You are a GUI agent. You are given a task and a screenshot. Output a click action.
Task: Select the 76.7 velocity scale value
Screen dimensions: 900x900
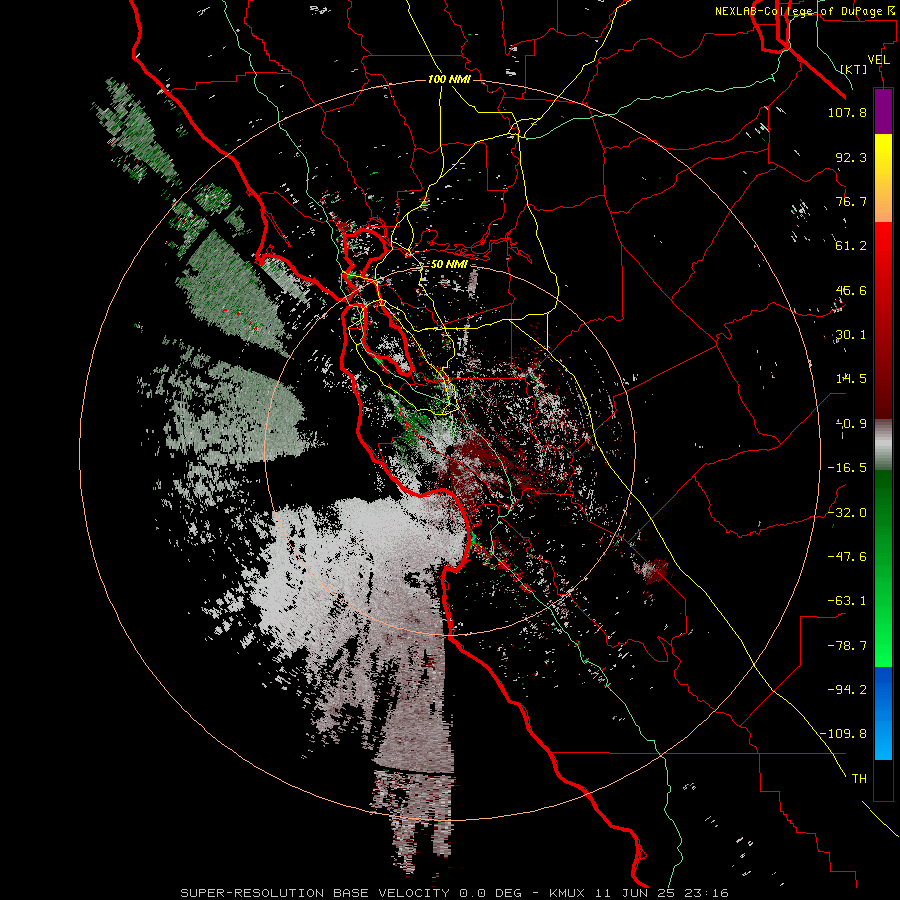pos(851,201)
